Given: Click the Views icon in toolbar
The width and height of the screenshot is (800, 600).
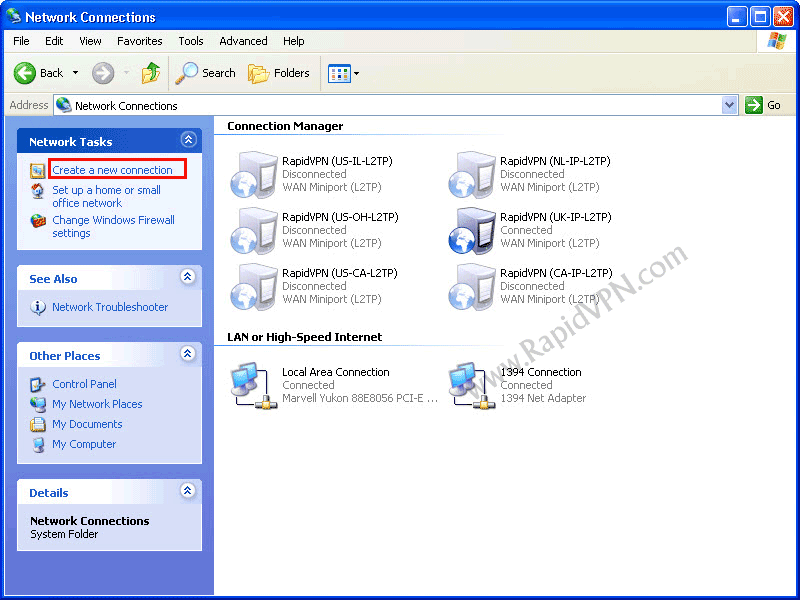Looking at the screenshot, I should coord(339,73).
